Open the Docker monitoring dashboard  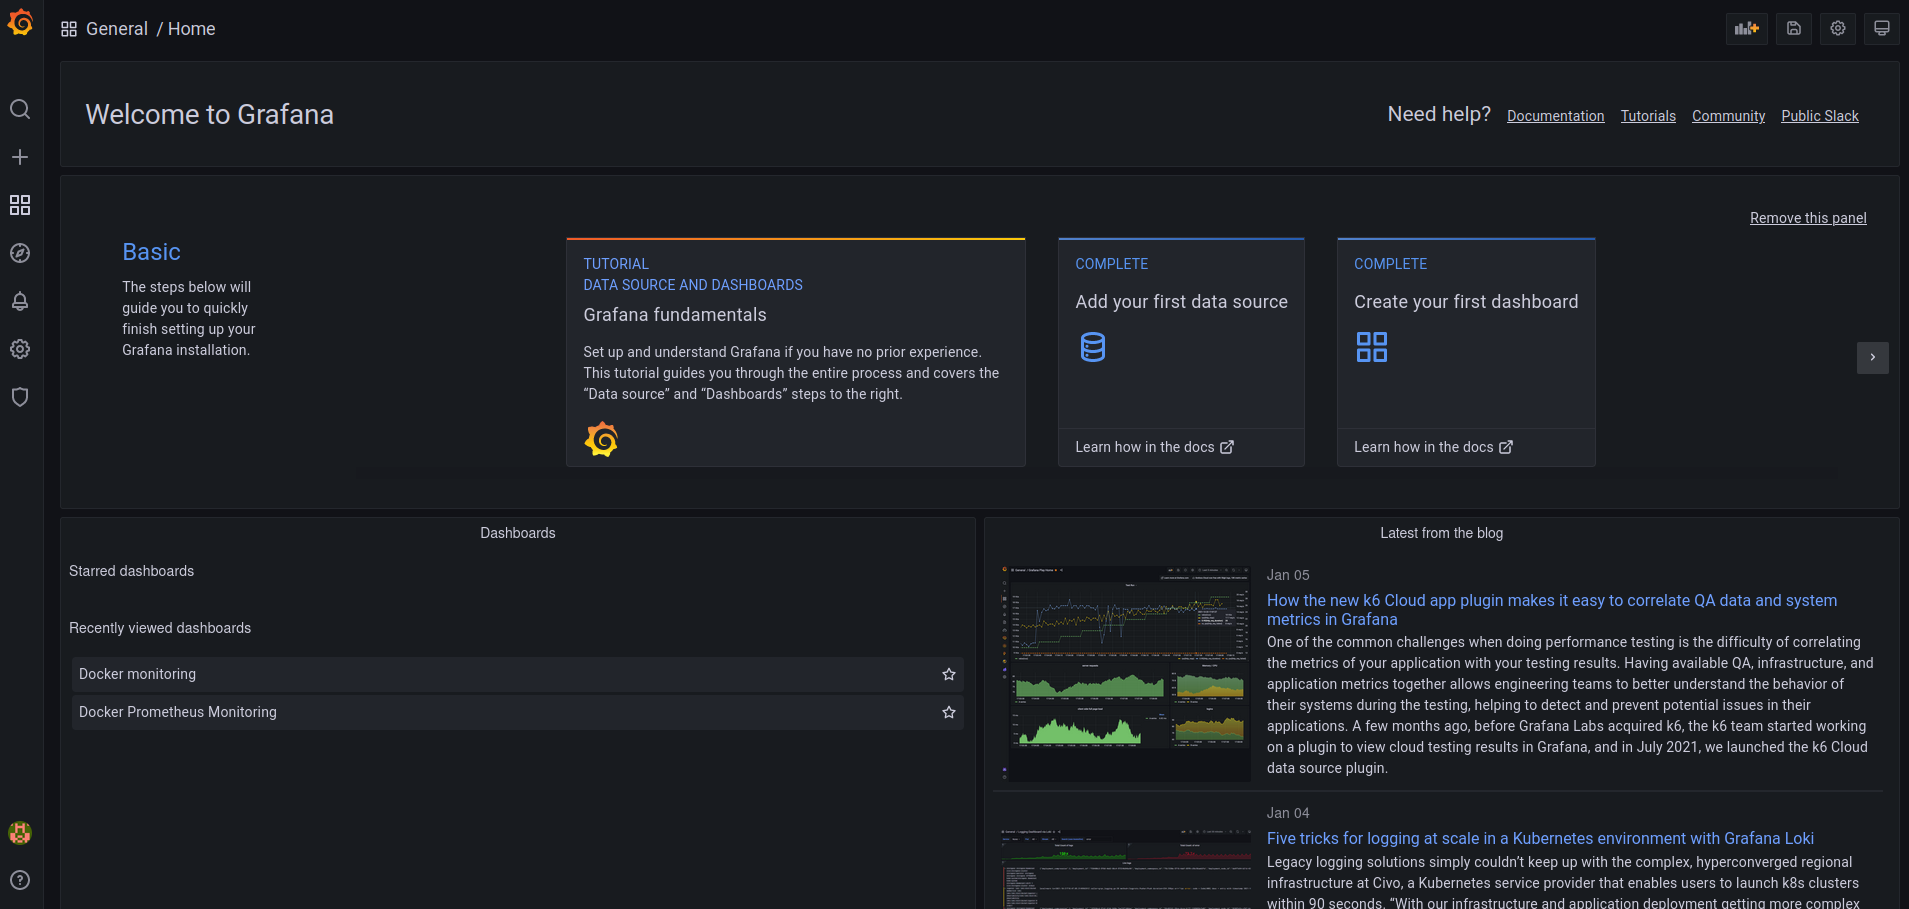tap(518, 674)
